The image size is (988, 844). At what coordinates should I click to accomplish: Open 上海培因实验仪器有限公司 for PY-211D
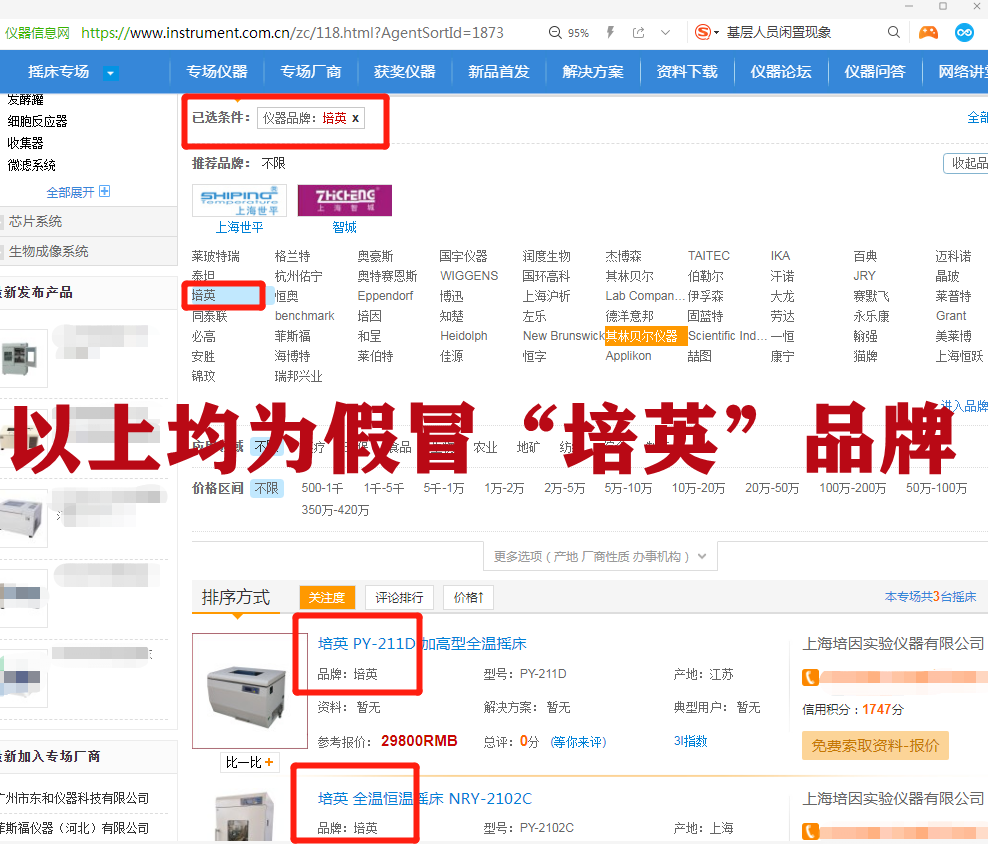point(893,644)
